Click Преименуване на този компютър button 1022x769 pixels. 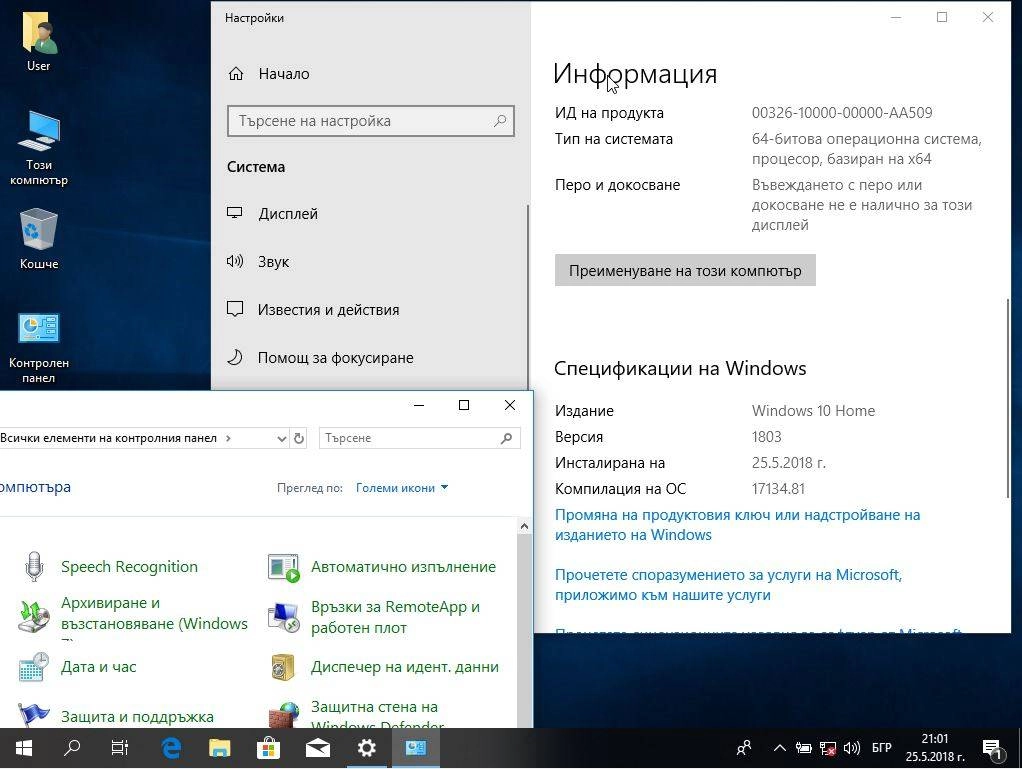685,270
